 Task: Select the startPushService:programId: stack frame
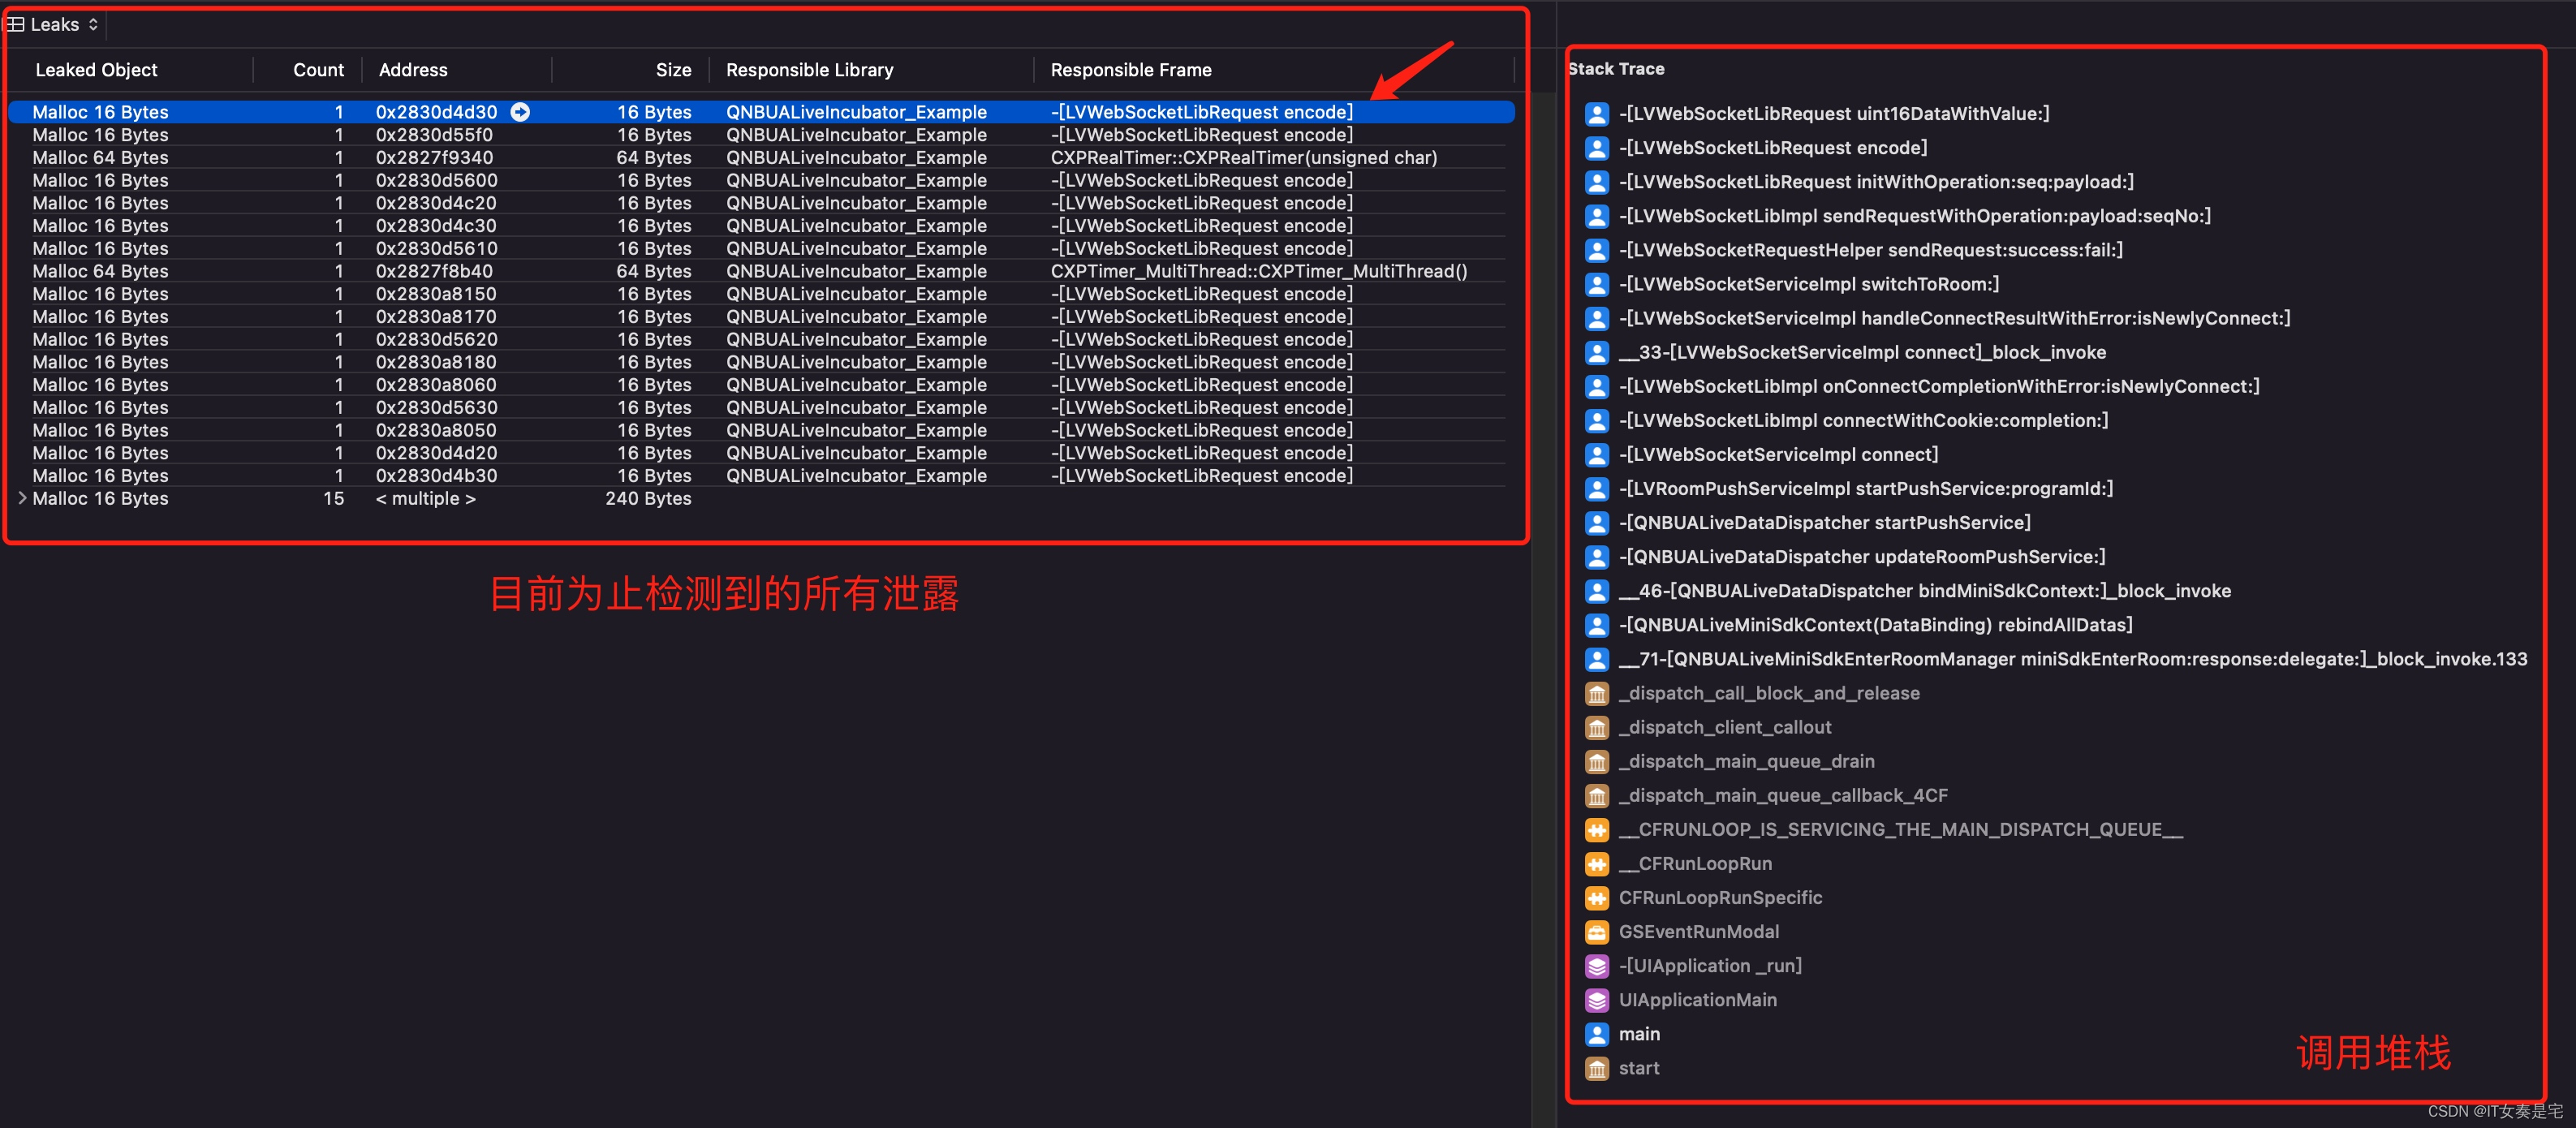click(1865, 488)
